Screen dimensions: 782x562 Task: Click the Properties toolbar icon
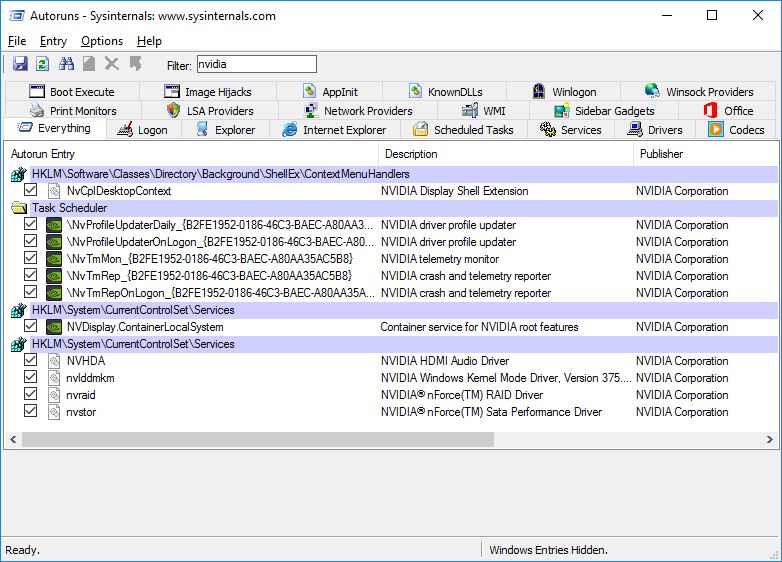coord(89,64)
